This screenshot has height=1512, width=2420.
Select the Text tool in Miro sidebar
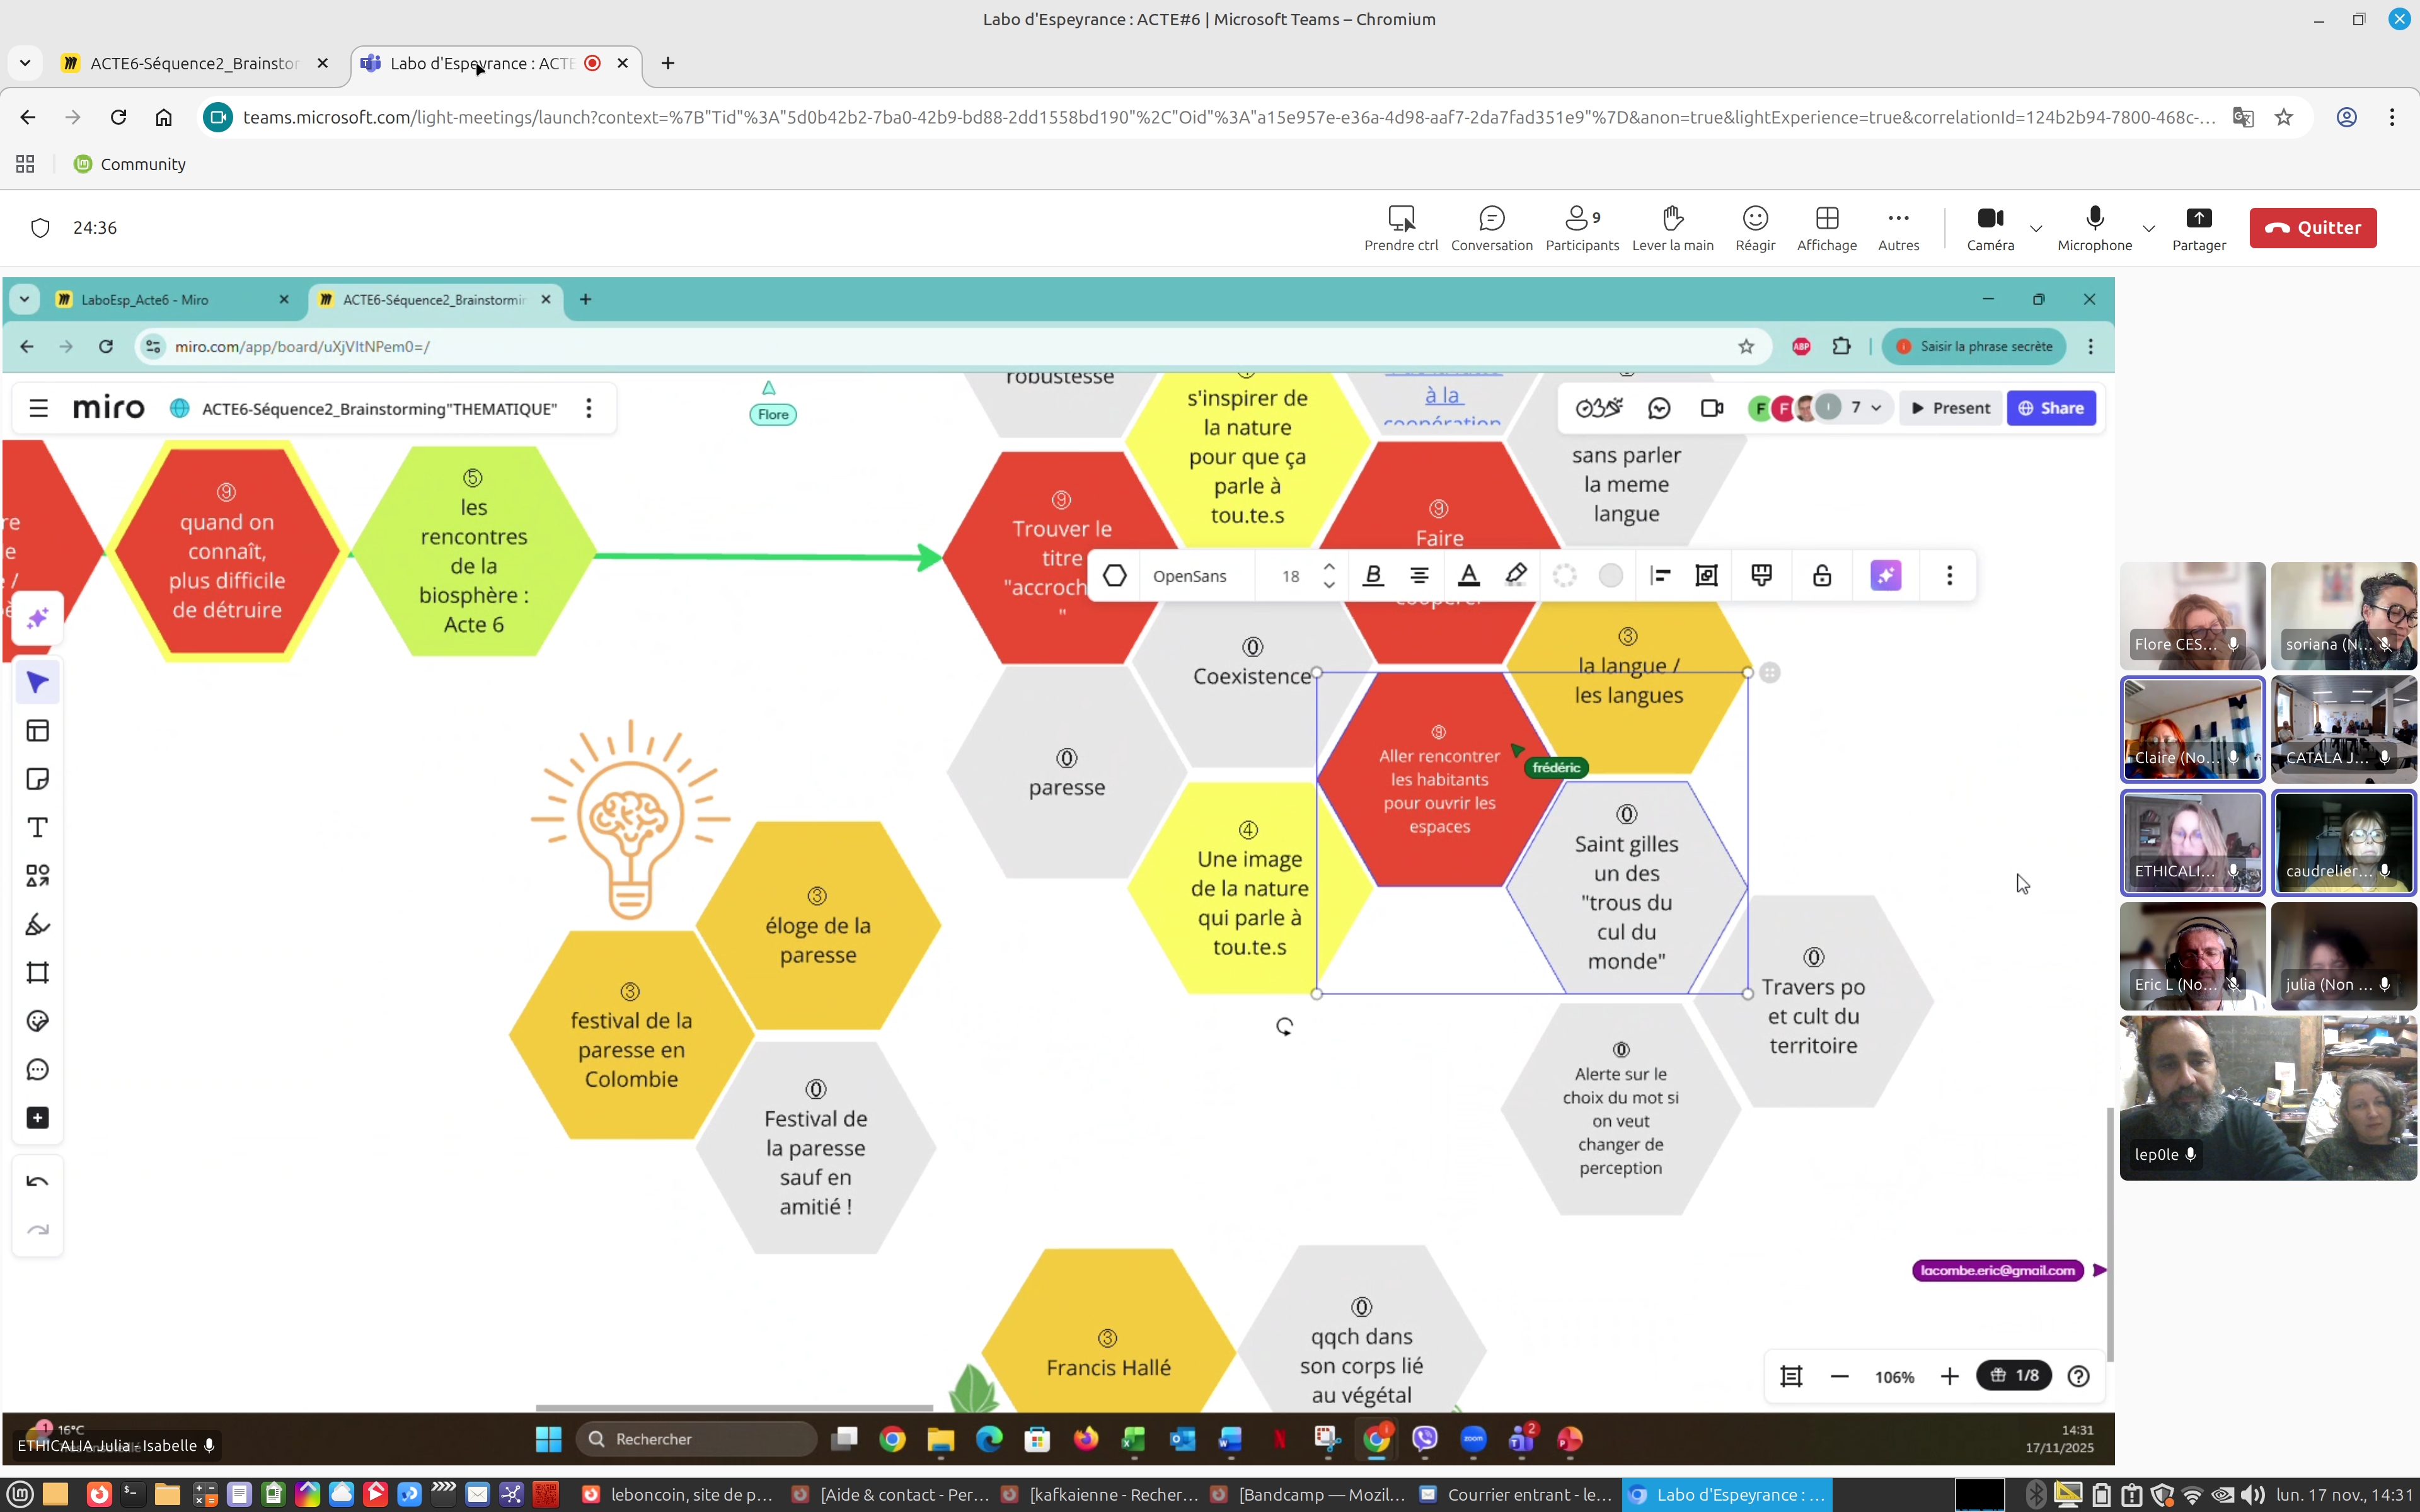pos(37,827)
